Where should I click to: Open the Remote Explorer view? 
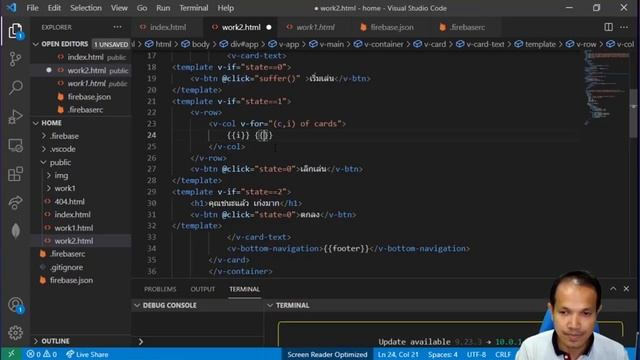(16, 145)
